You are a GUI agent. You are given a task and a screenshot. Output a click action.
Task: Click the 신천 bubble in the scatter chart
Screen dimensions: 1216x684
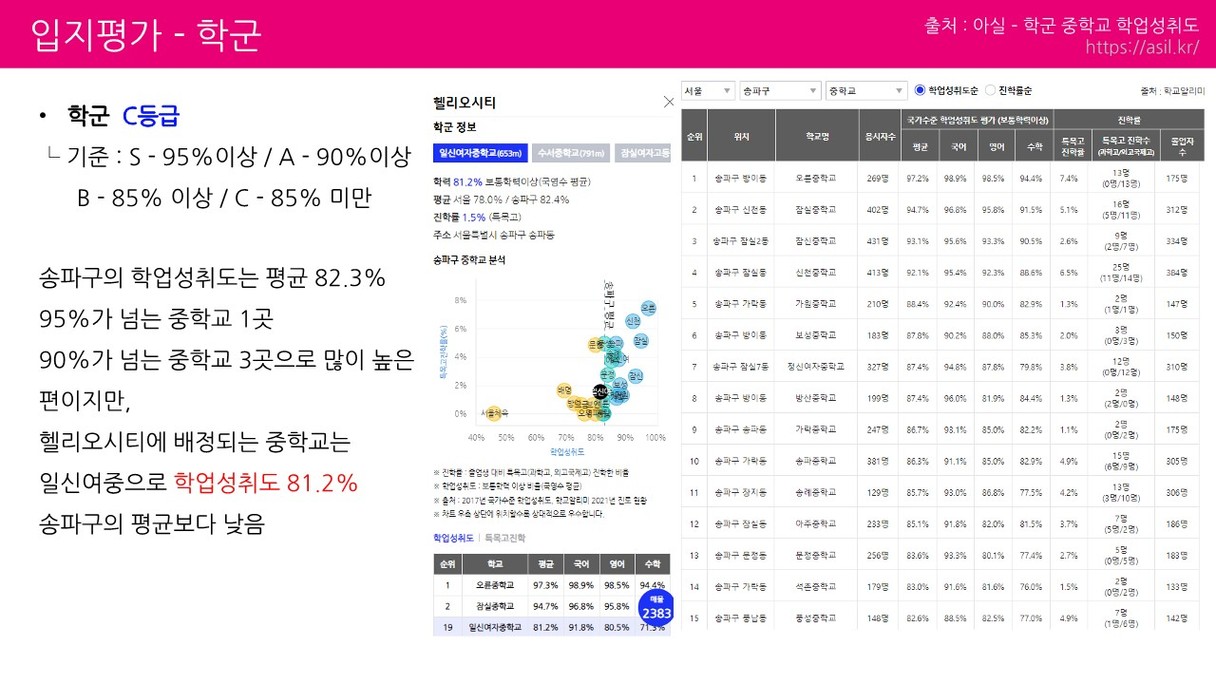633,321
